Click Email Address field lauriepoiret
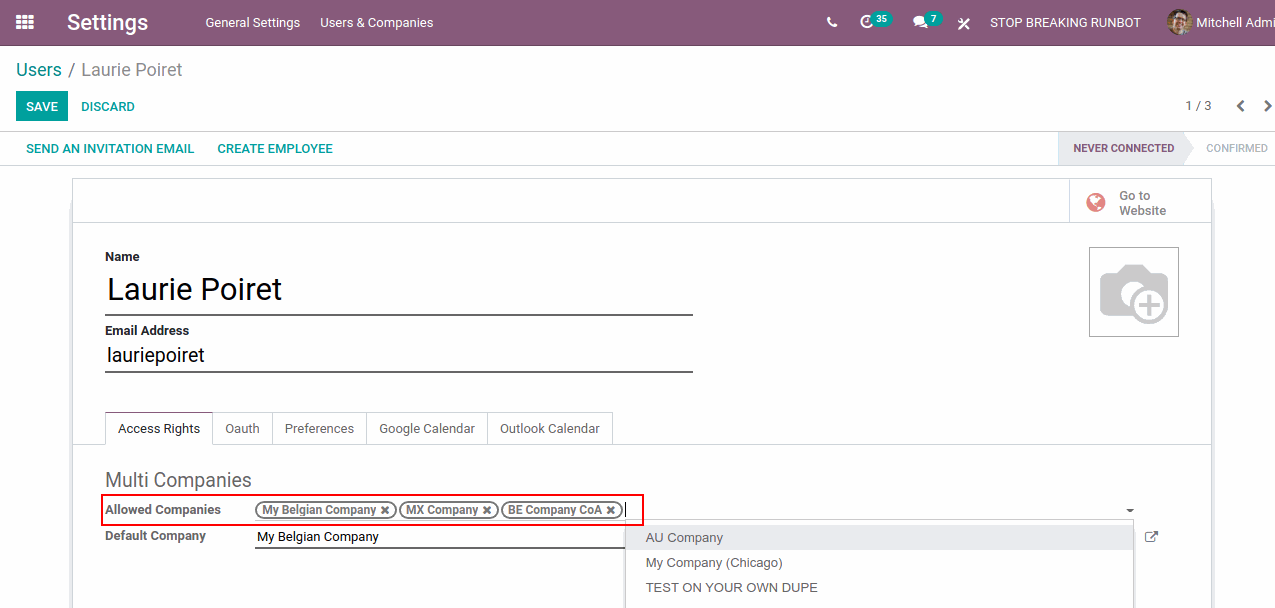 (399, 355)
